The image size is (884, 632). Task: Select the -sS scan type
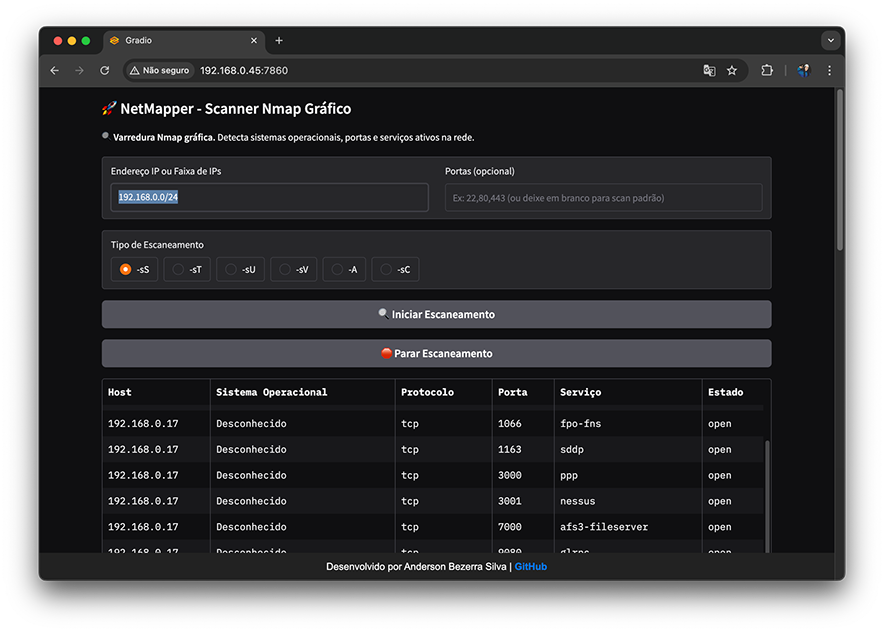click(135, 269)
